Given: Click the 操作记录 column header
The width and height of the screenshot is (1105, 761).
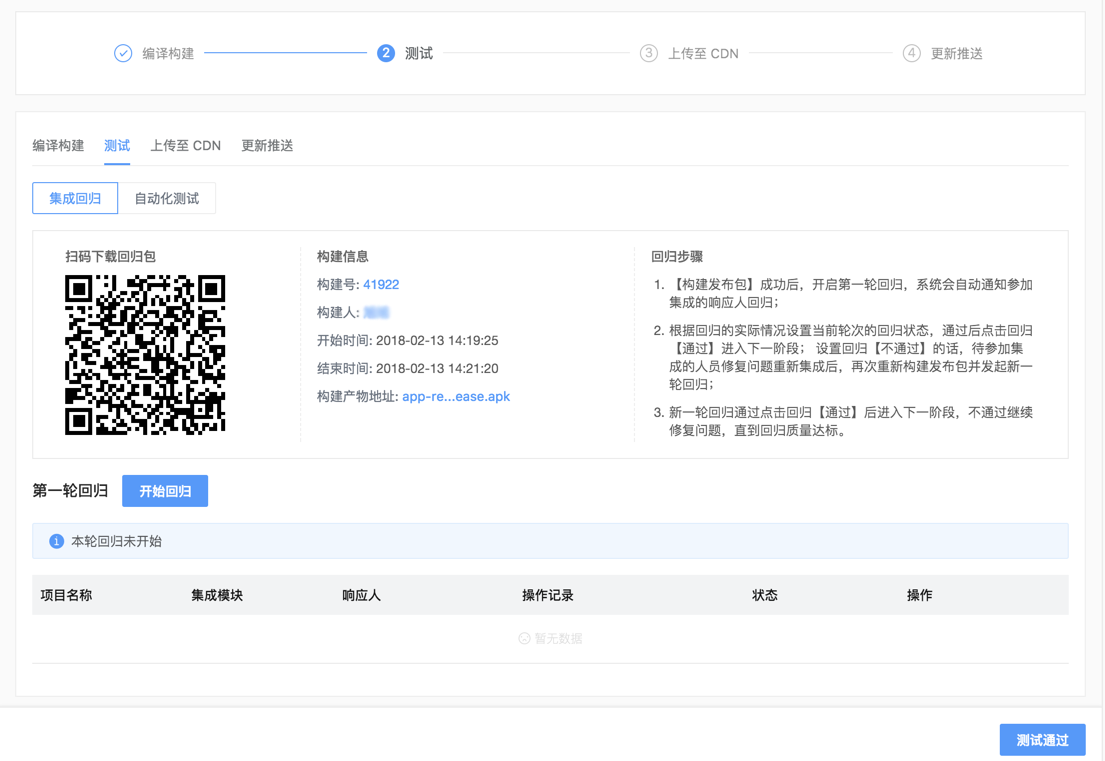Looking at the screenshot, I should tap(548, 595).
